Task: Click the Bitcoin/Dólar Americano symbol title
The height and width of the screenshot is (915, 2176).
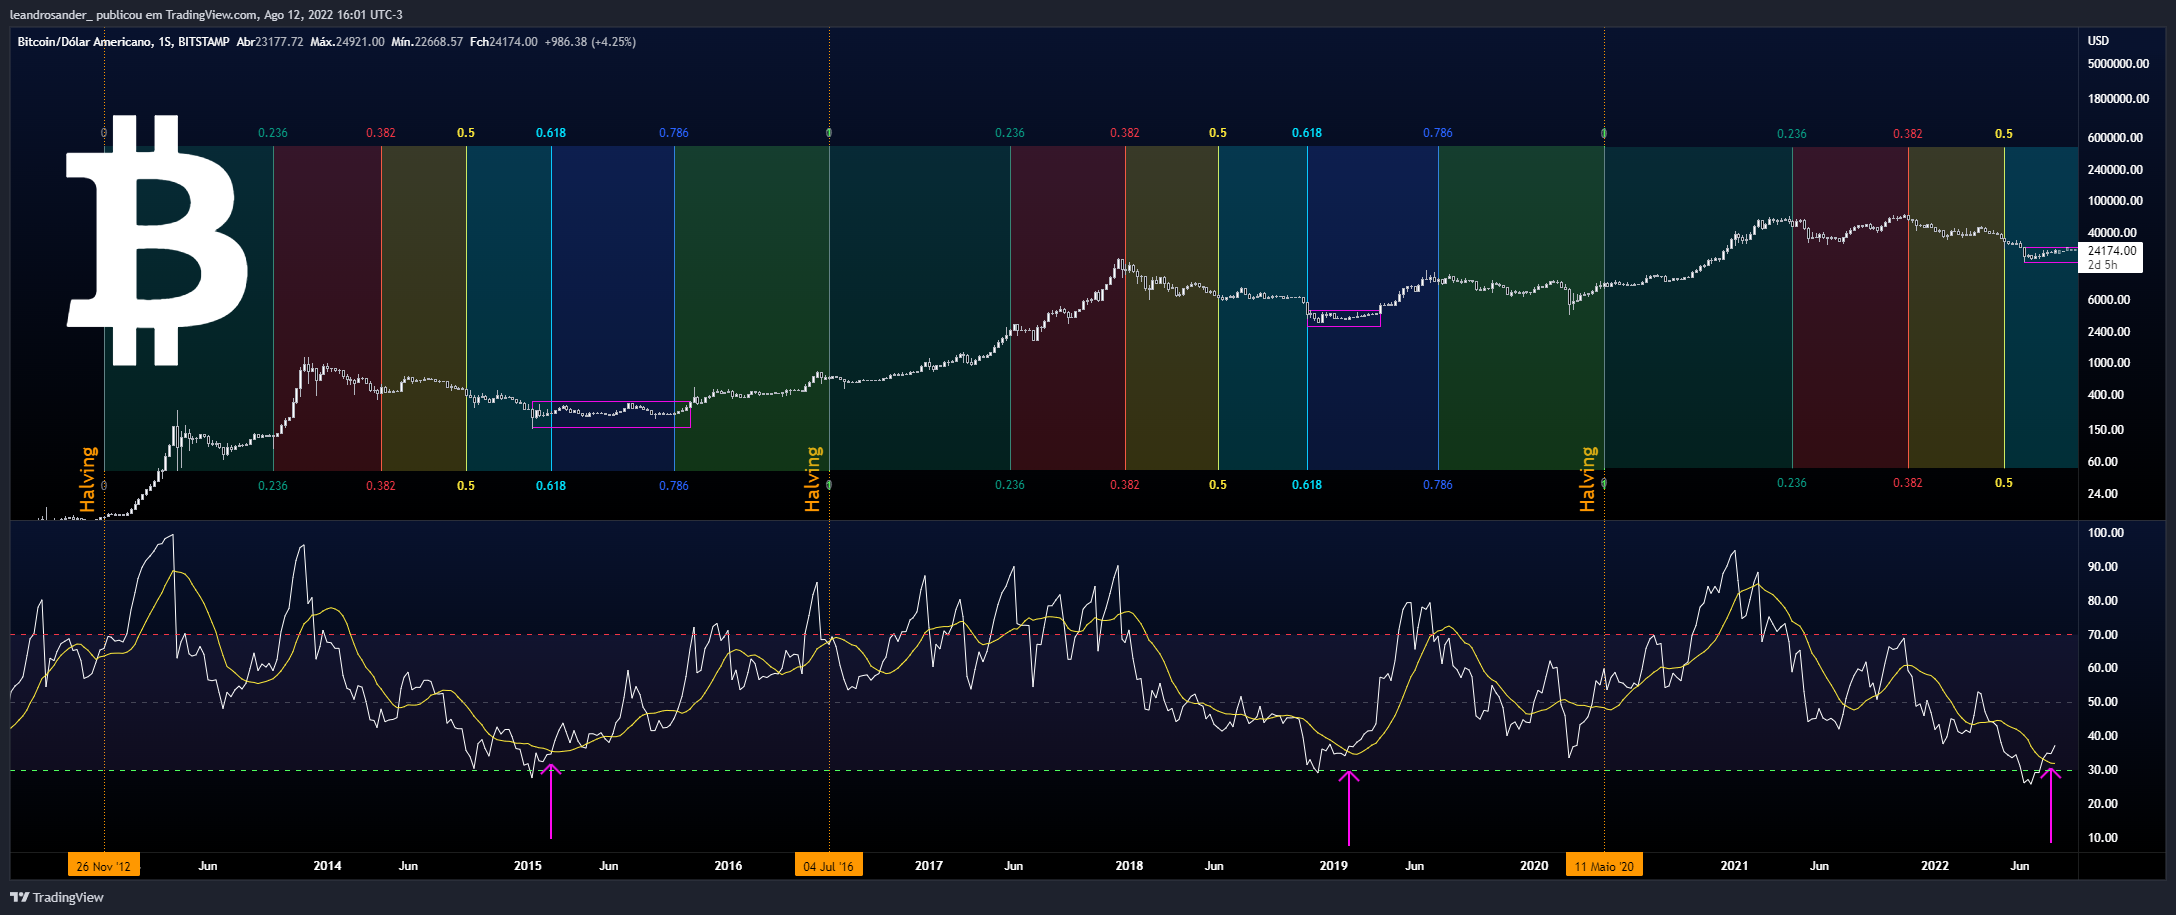Action: [84, 42]
